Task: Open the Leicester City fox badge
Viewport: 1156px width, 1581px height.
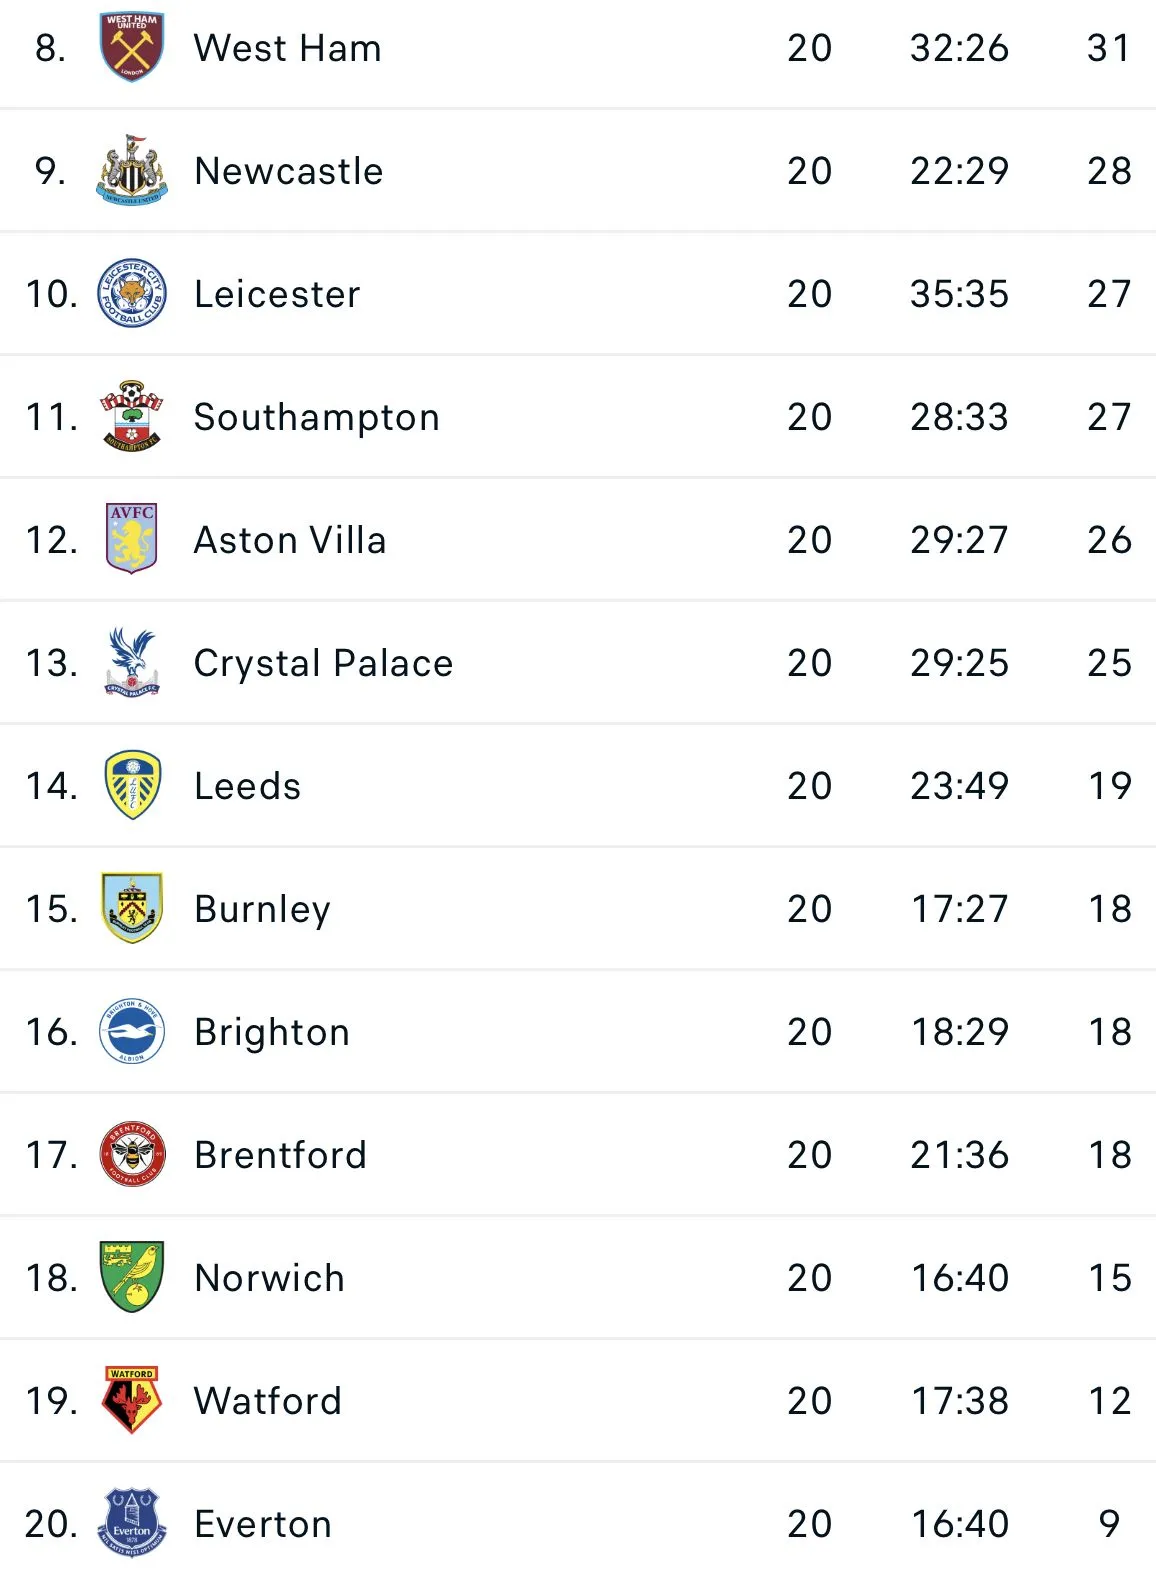Action: [132, 293]
